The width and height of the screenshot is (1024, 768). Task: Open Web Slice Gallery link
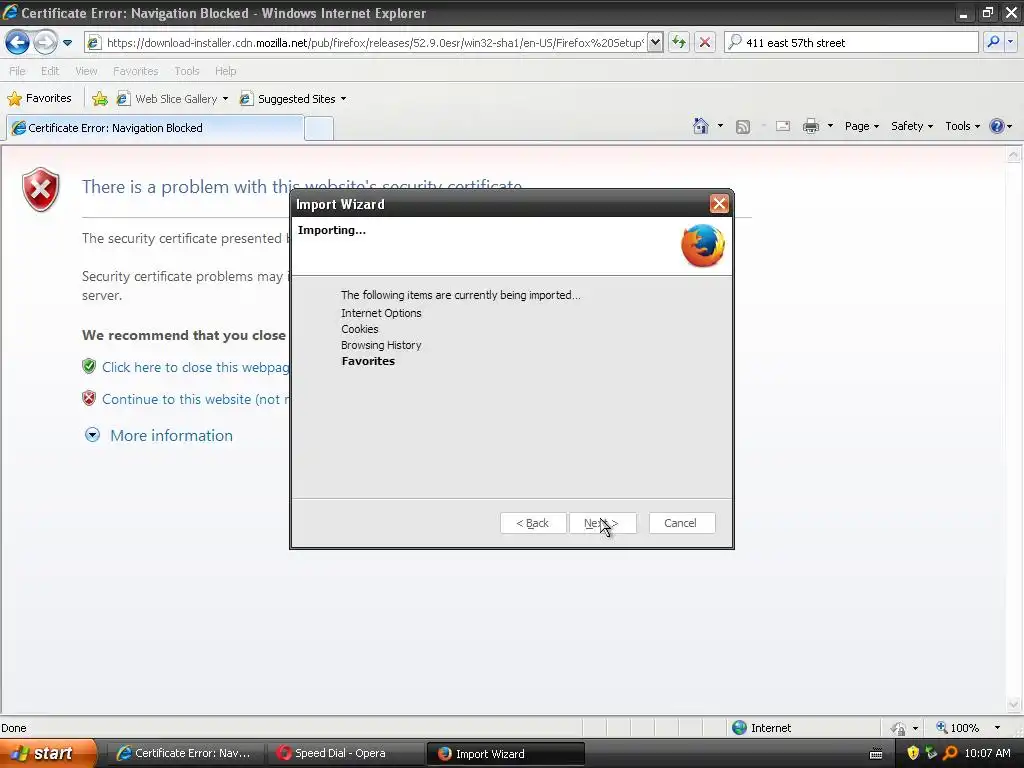pyautogui.click(x=167, y=99)
